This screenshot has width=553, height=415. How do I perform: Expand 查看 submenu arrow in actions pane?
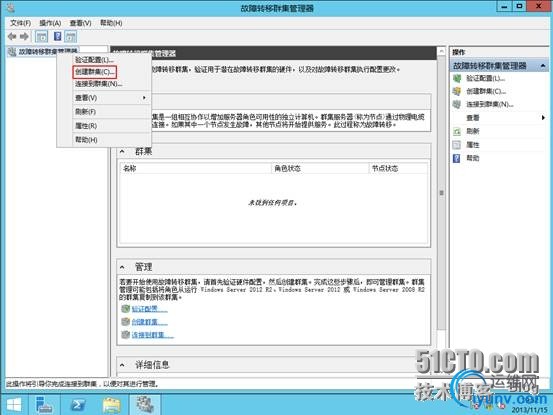pos(543,118)
